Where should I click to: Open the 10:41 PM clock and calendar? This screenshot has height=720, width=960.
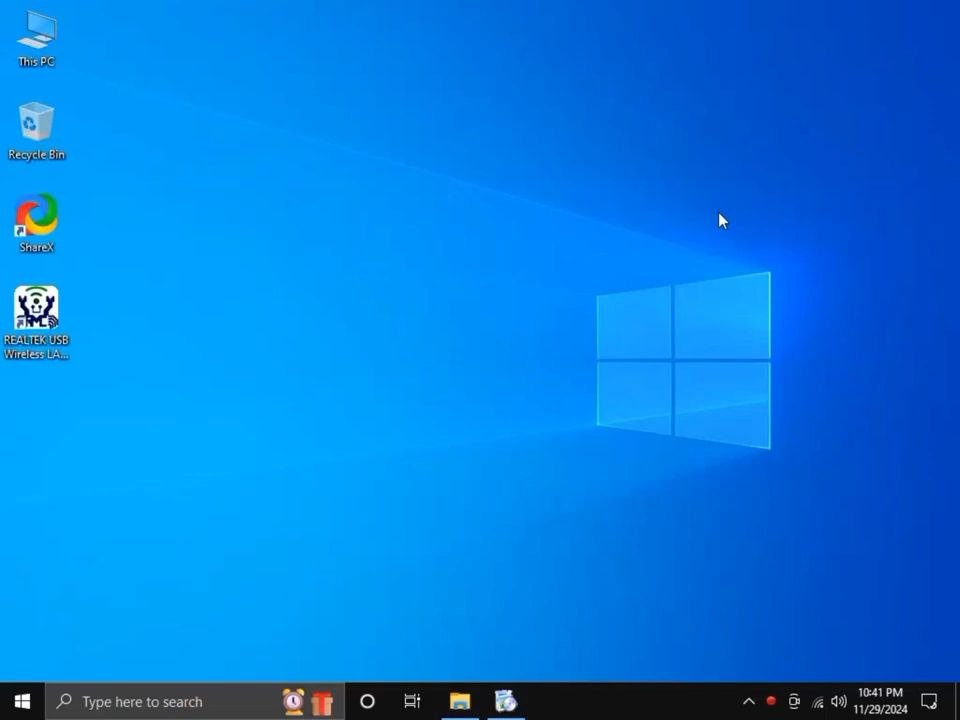[880, 701]
